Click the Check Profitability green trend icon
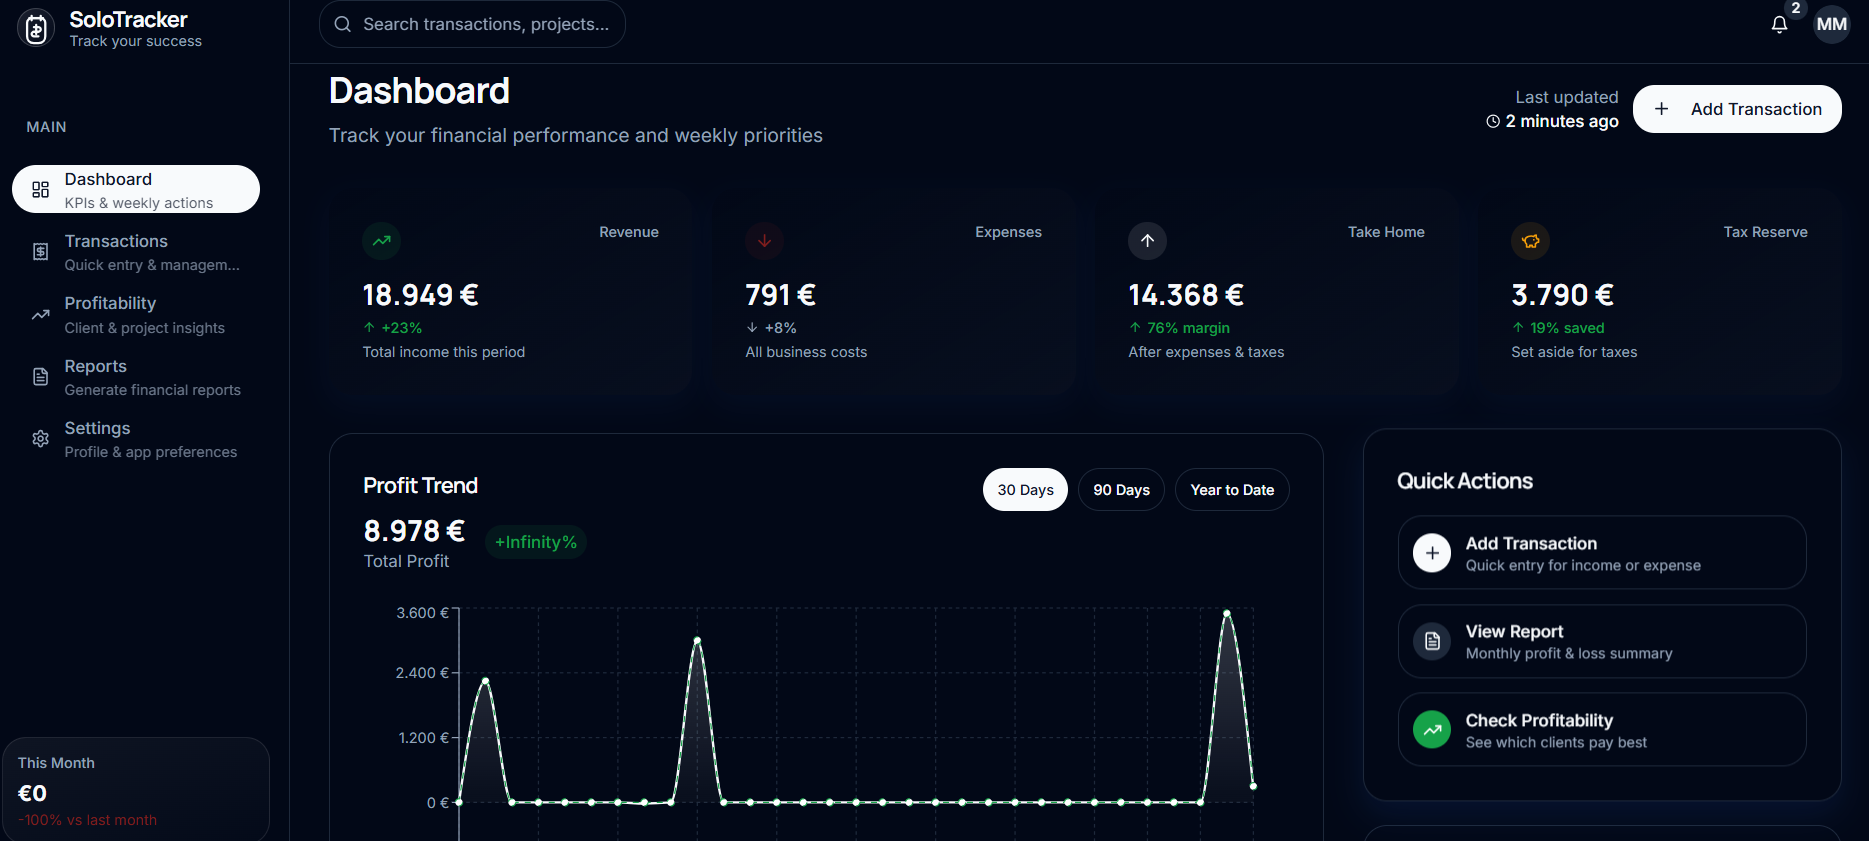Image resolution: width=1869 pixels, height=841 pixels. pyautogui.click(x=1432, y=730)
